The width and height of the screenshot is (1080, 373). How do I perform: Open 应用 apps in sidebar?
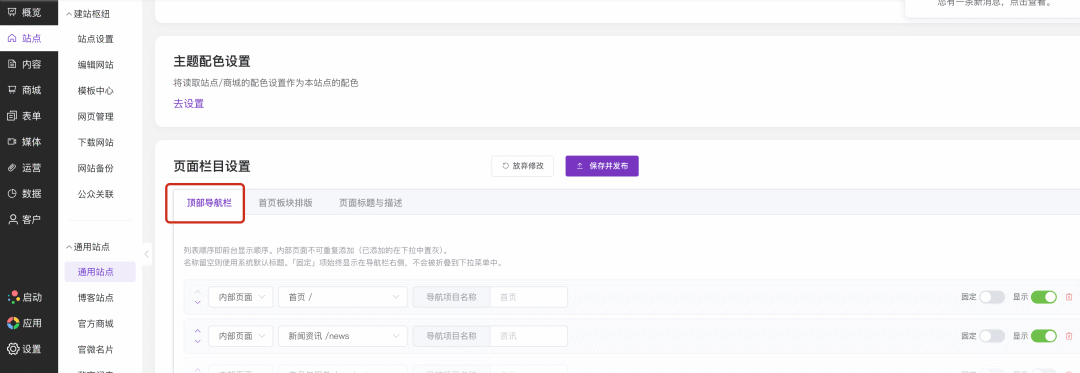25,323
